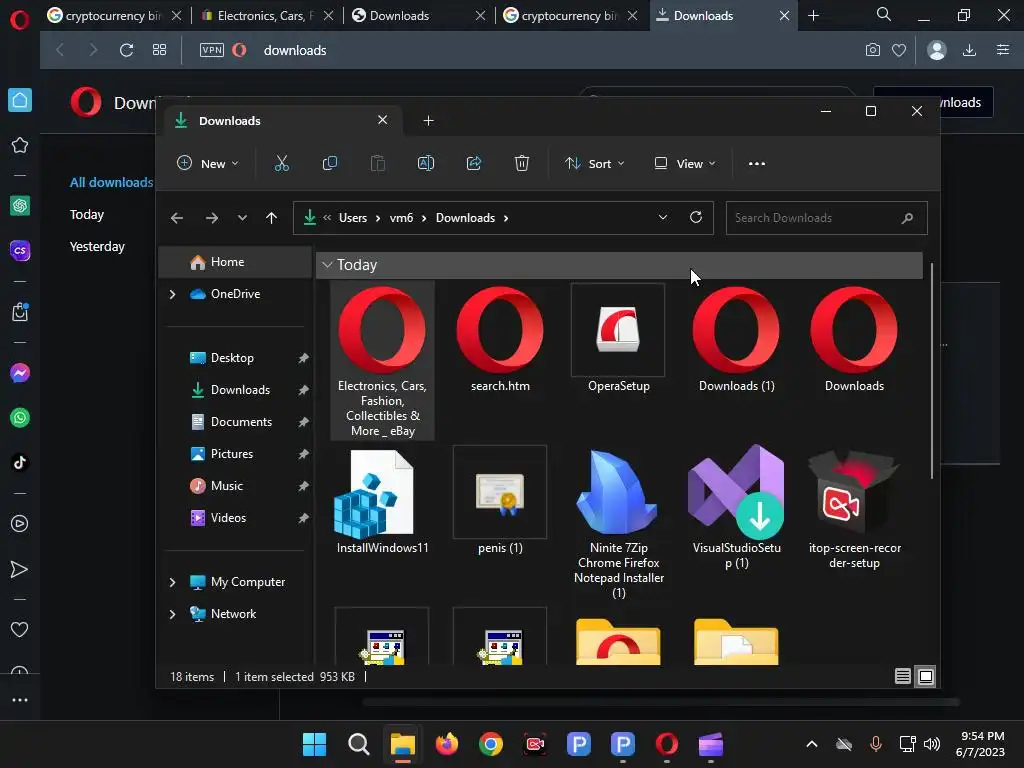Expand OneDrive in navigation pane
1024x768 pixels.
[x=172, y=295]
